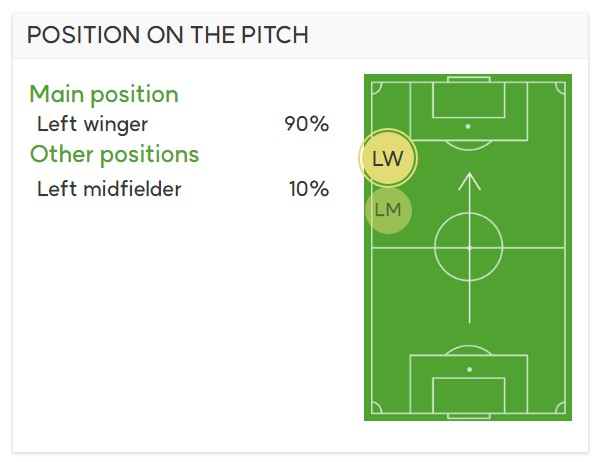
Task: Click the 10% value
Action: pyautogui.click(x=309, y=189)
